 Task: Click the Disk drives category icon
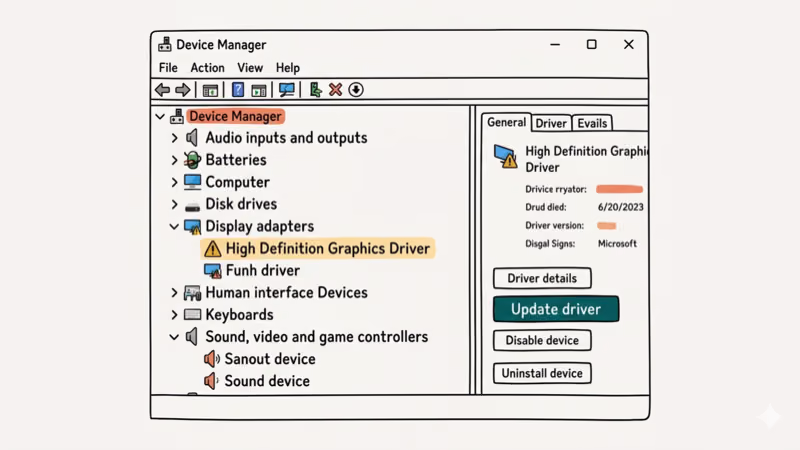(192, 206)
